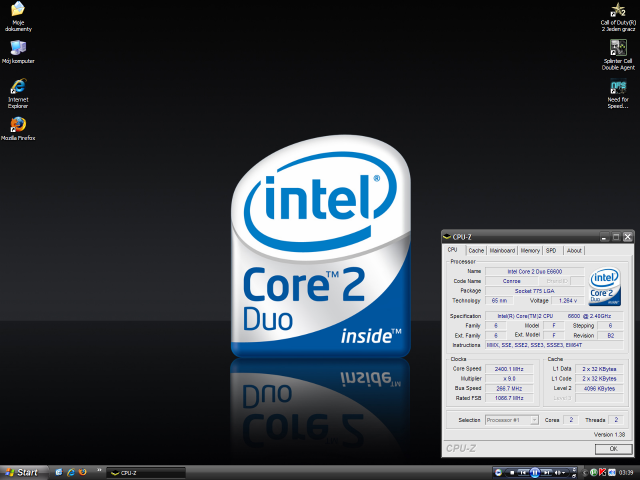Click the Rated FSB value 1066.7 MHz
The image size is (640, 480).
[509, 398]
